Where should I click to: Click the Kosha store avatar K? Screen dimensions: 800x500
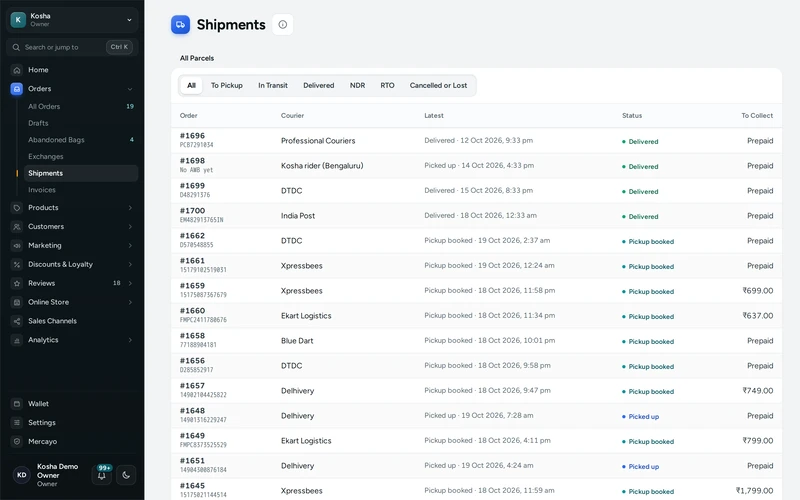(18, 19)
